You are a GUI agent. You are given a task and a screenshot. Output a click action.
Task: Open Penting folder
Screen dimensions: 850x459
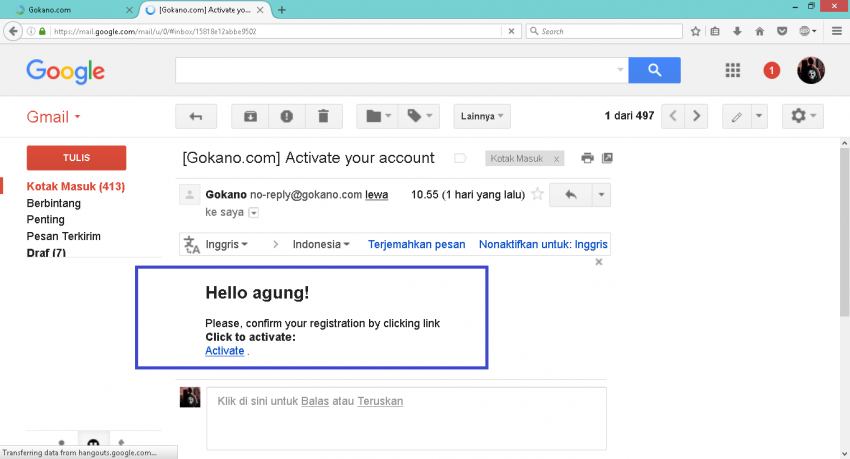coord(46,219)
